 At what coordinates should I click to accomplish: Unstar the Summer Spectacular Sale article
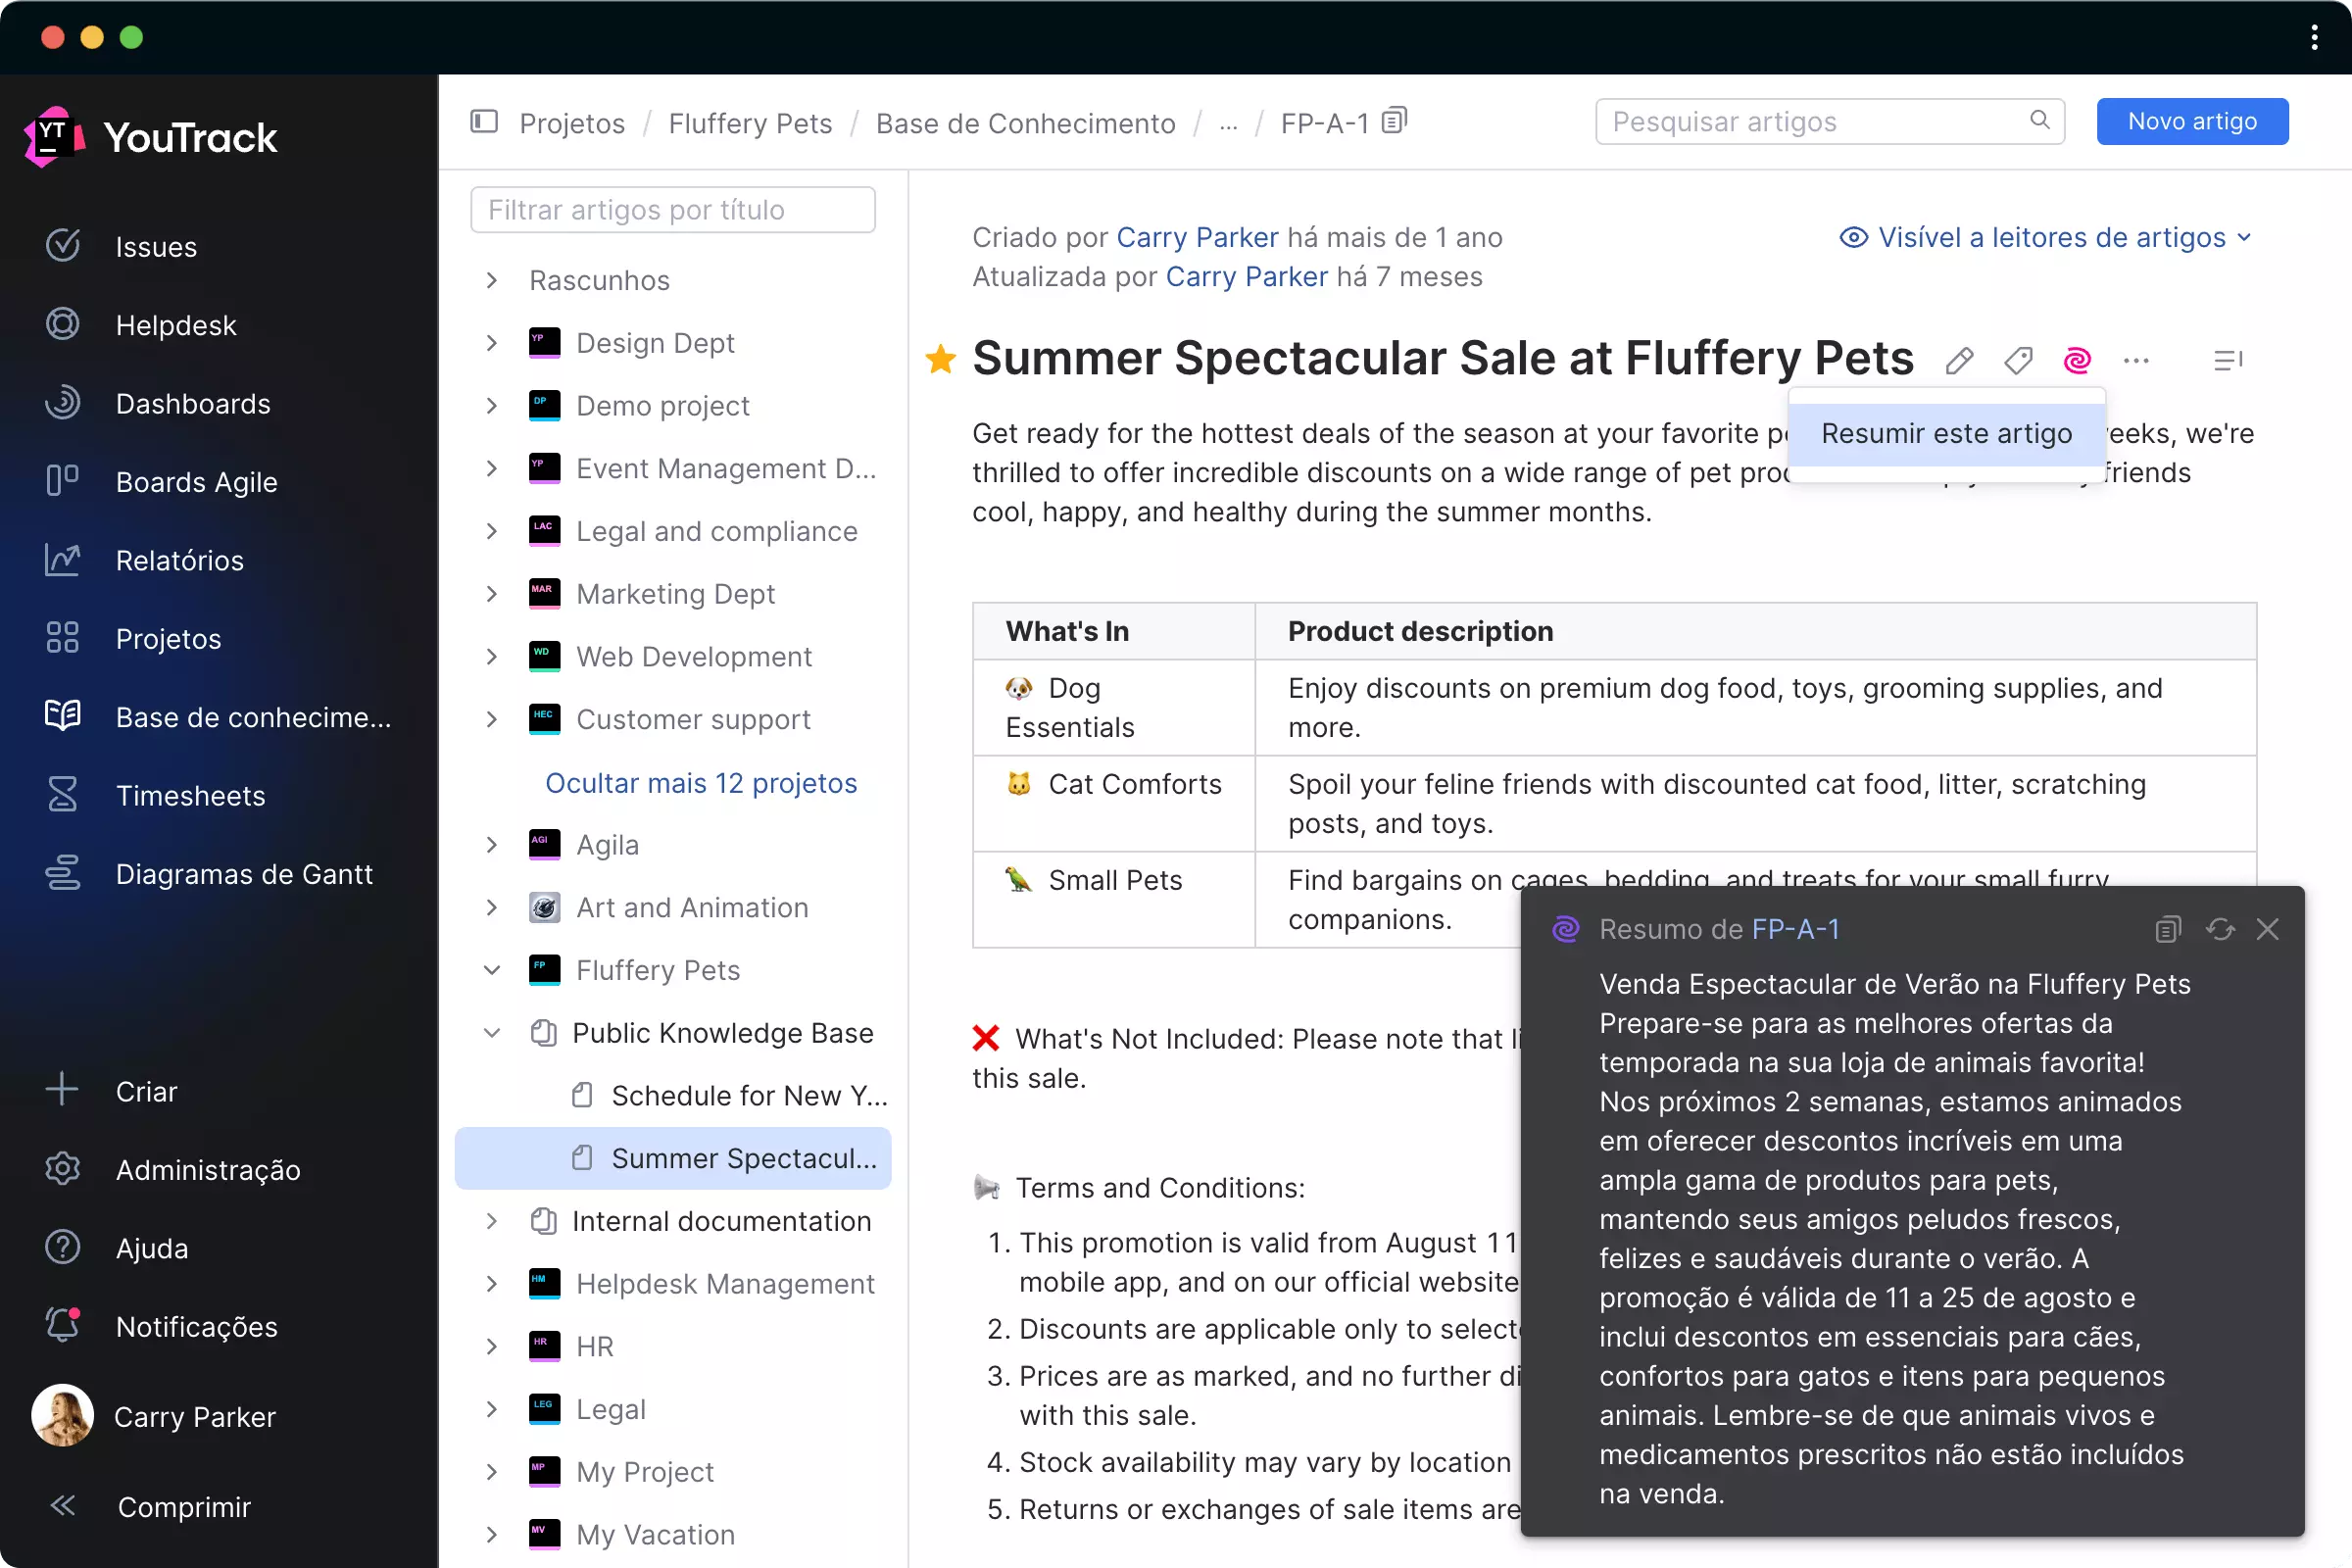[x=940, y=359]
